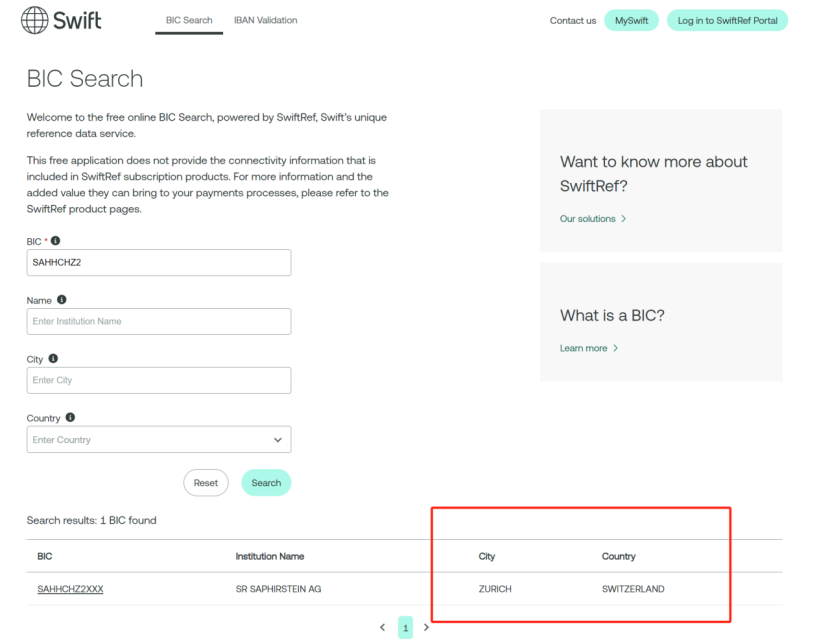The width and height of the screenshot is (831, 643).
Task: Open Our solutions link
Action: click(x=593, y=218)
